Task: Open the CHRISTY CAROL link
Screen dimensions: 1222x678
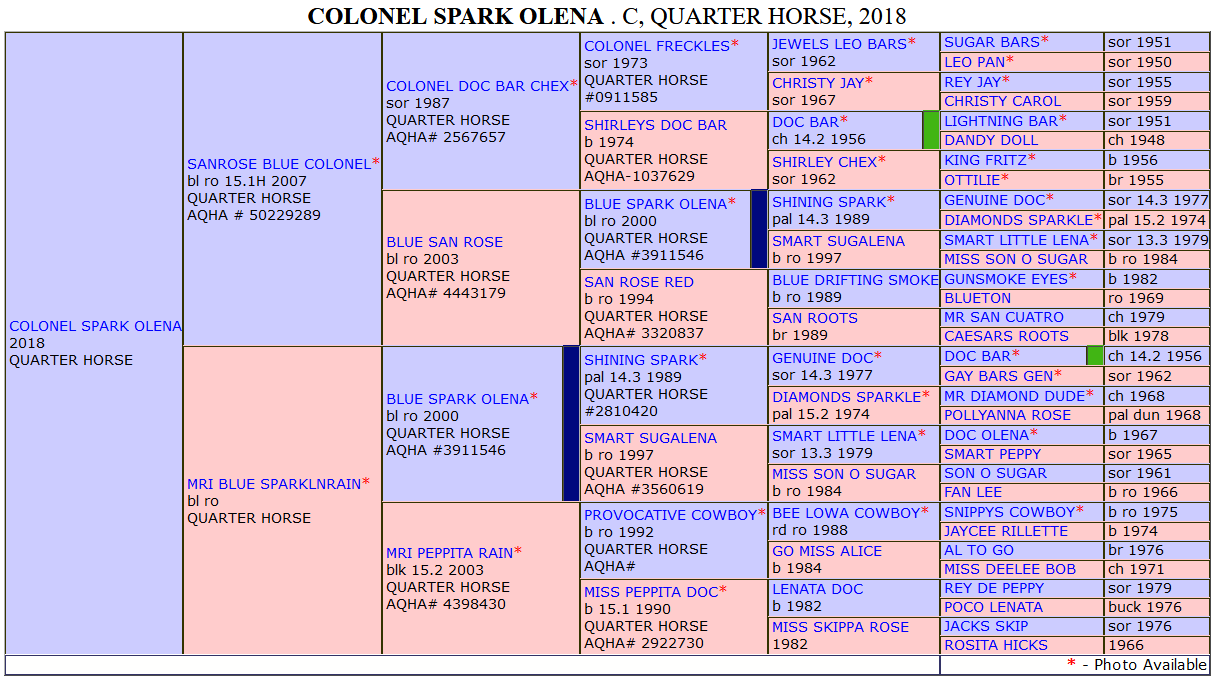Action: [x=1003, y=101]
